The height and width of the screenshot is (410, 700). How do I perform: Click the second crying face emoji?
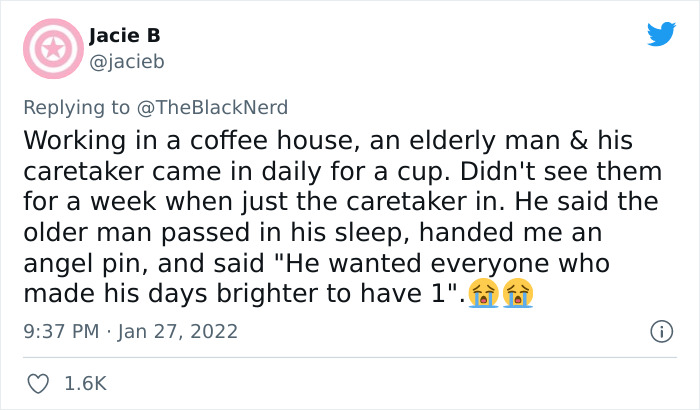point(517,294)
